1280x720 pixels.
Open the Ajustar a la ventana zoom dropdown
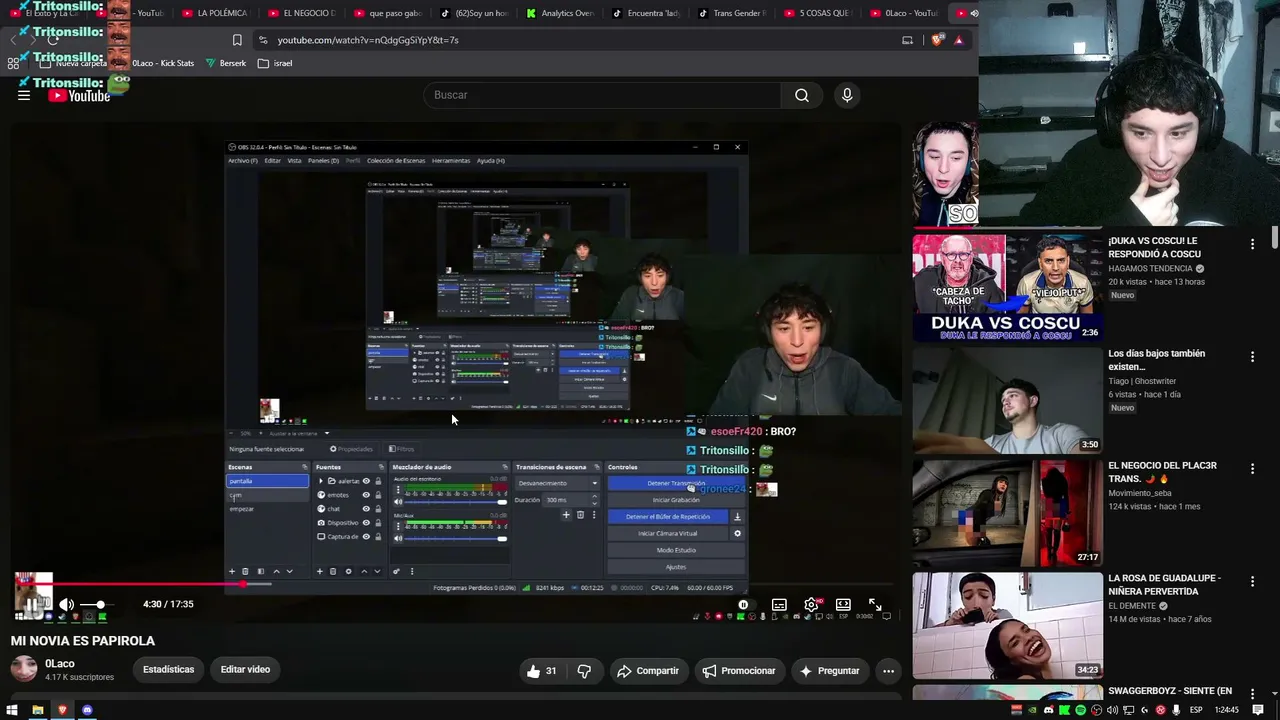click(x=298, y=433)
